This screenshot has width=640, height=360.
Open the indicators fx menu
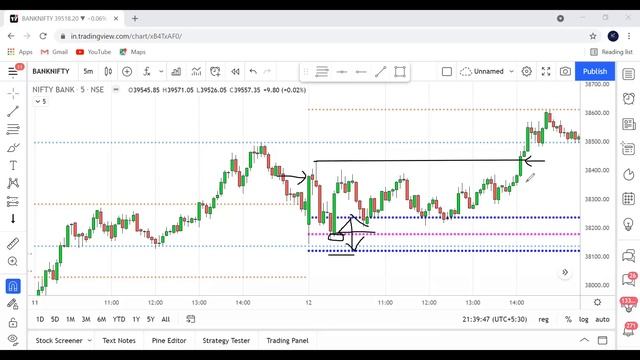[x=147, y=71]
